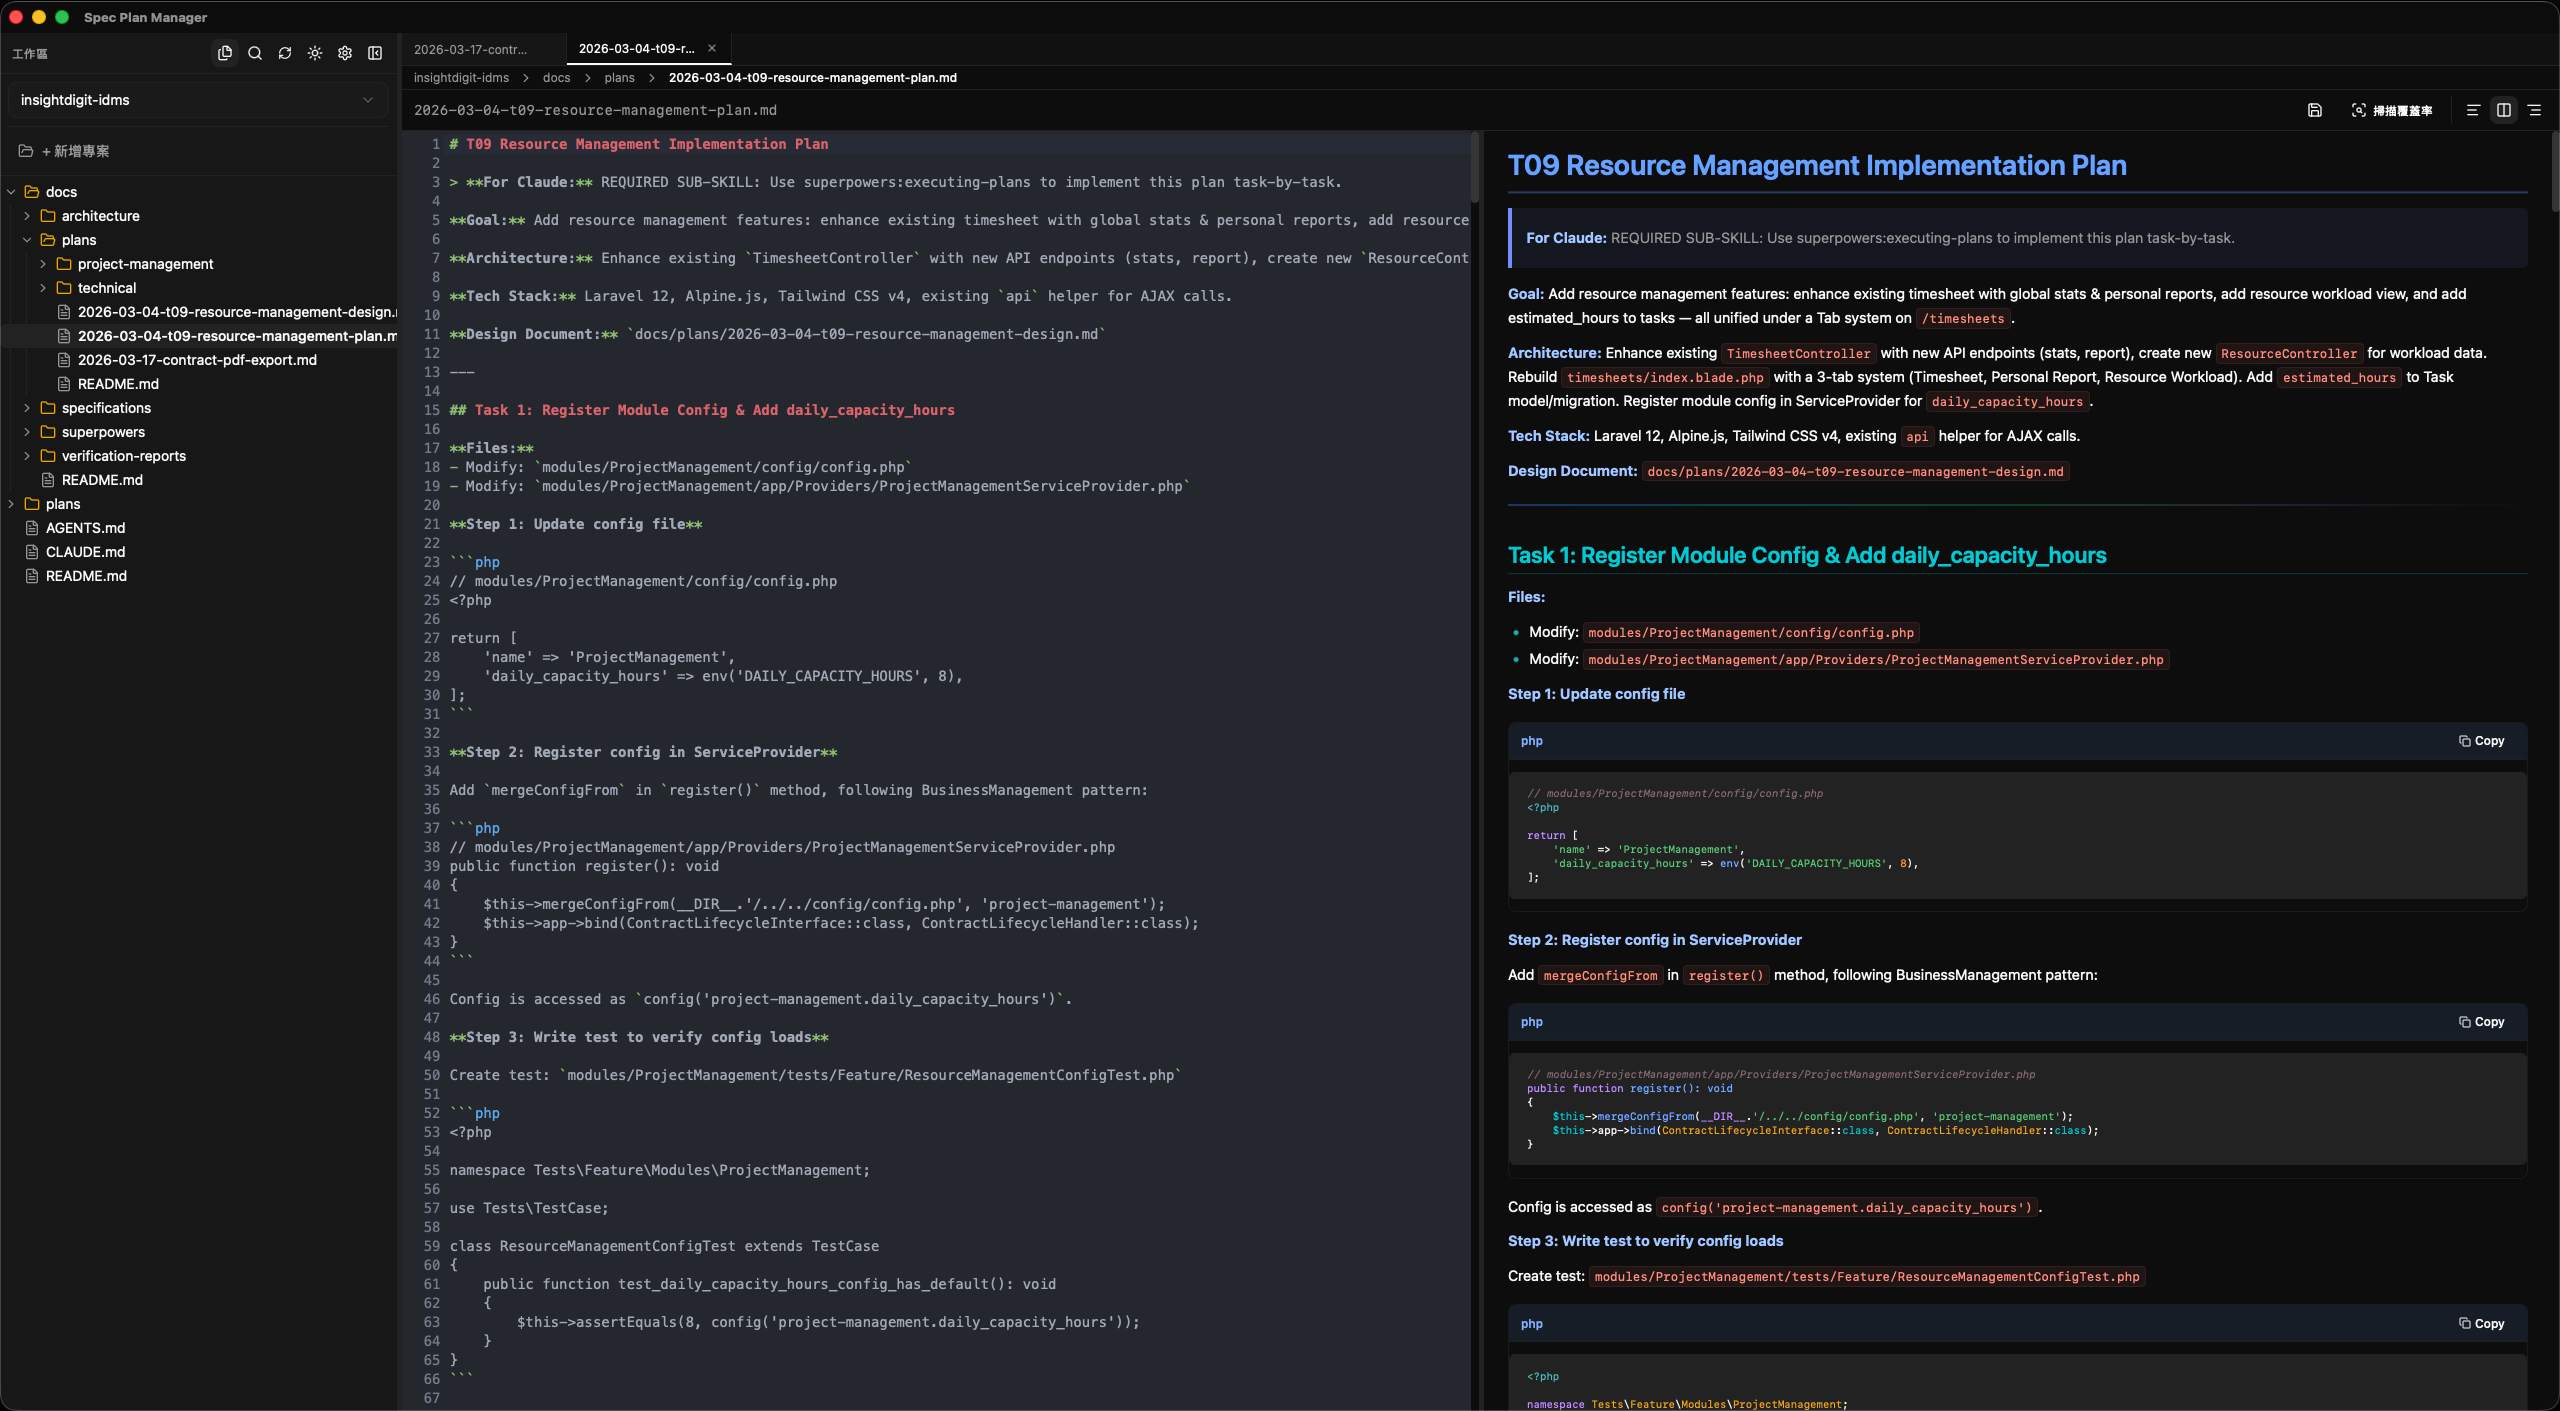
Task: Switch to preview-only view mode
Action: [2534, 110]
